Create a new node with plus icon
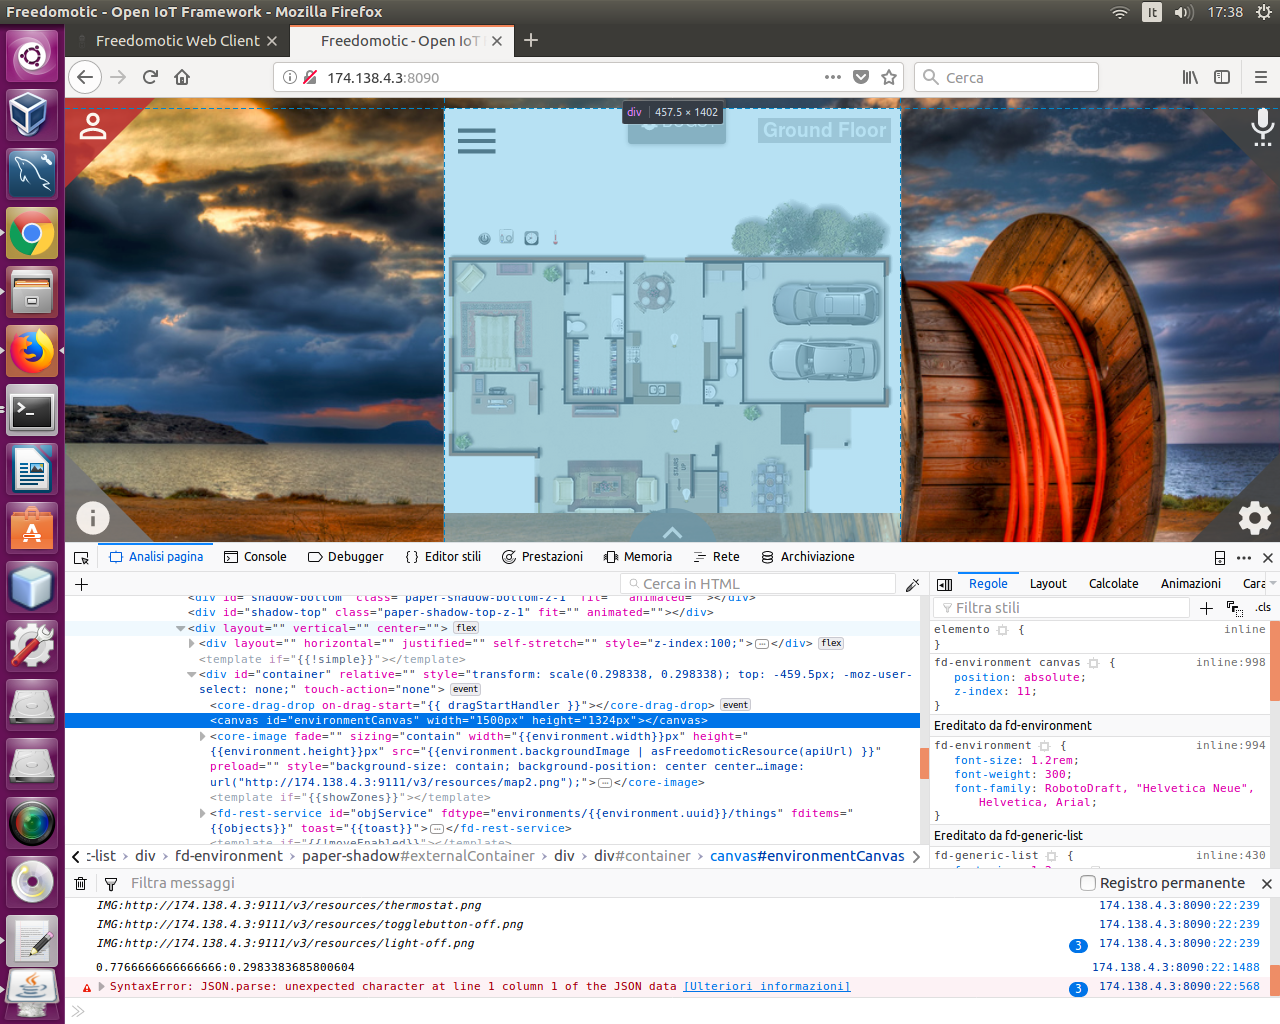Viewport: 1280px width, 1024px height. 82,584
